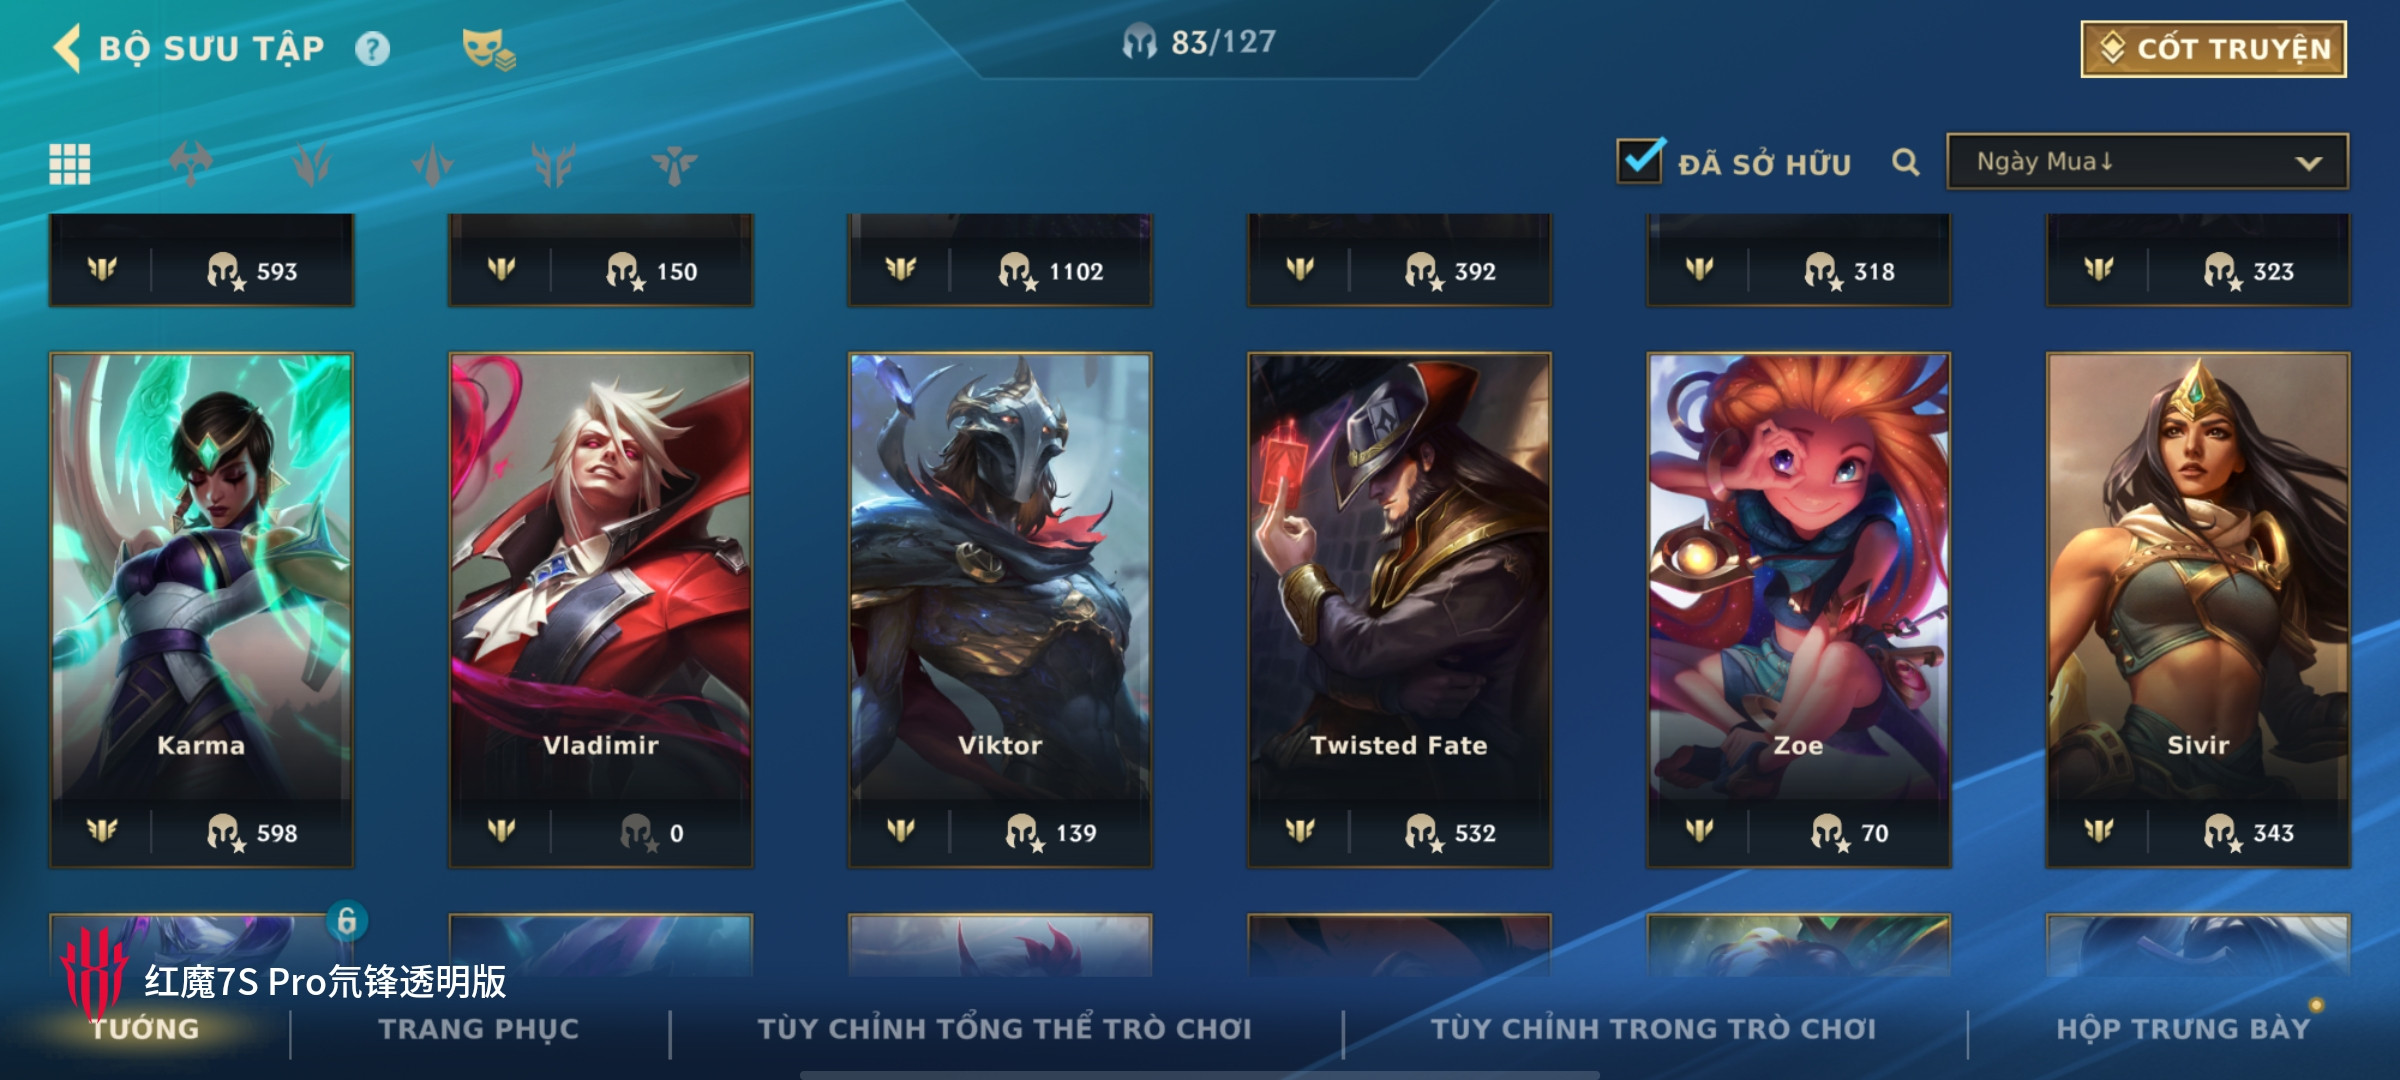Filter by the first role icon after the grid

pos(191,164)
